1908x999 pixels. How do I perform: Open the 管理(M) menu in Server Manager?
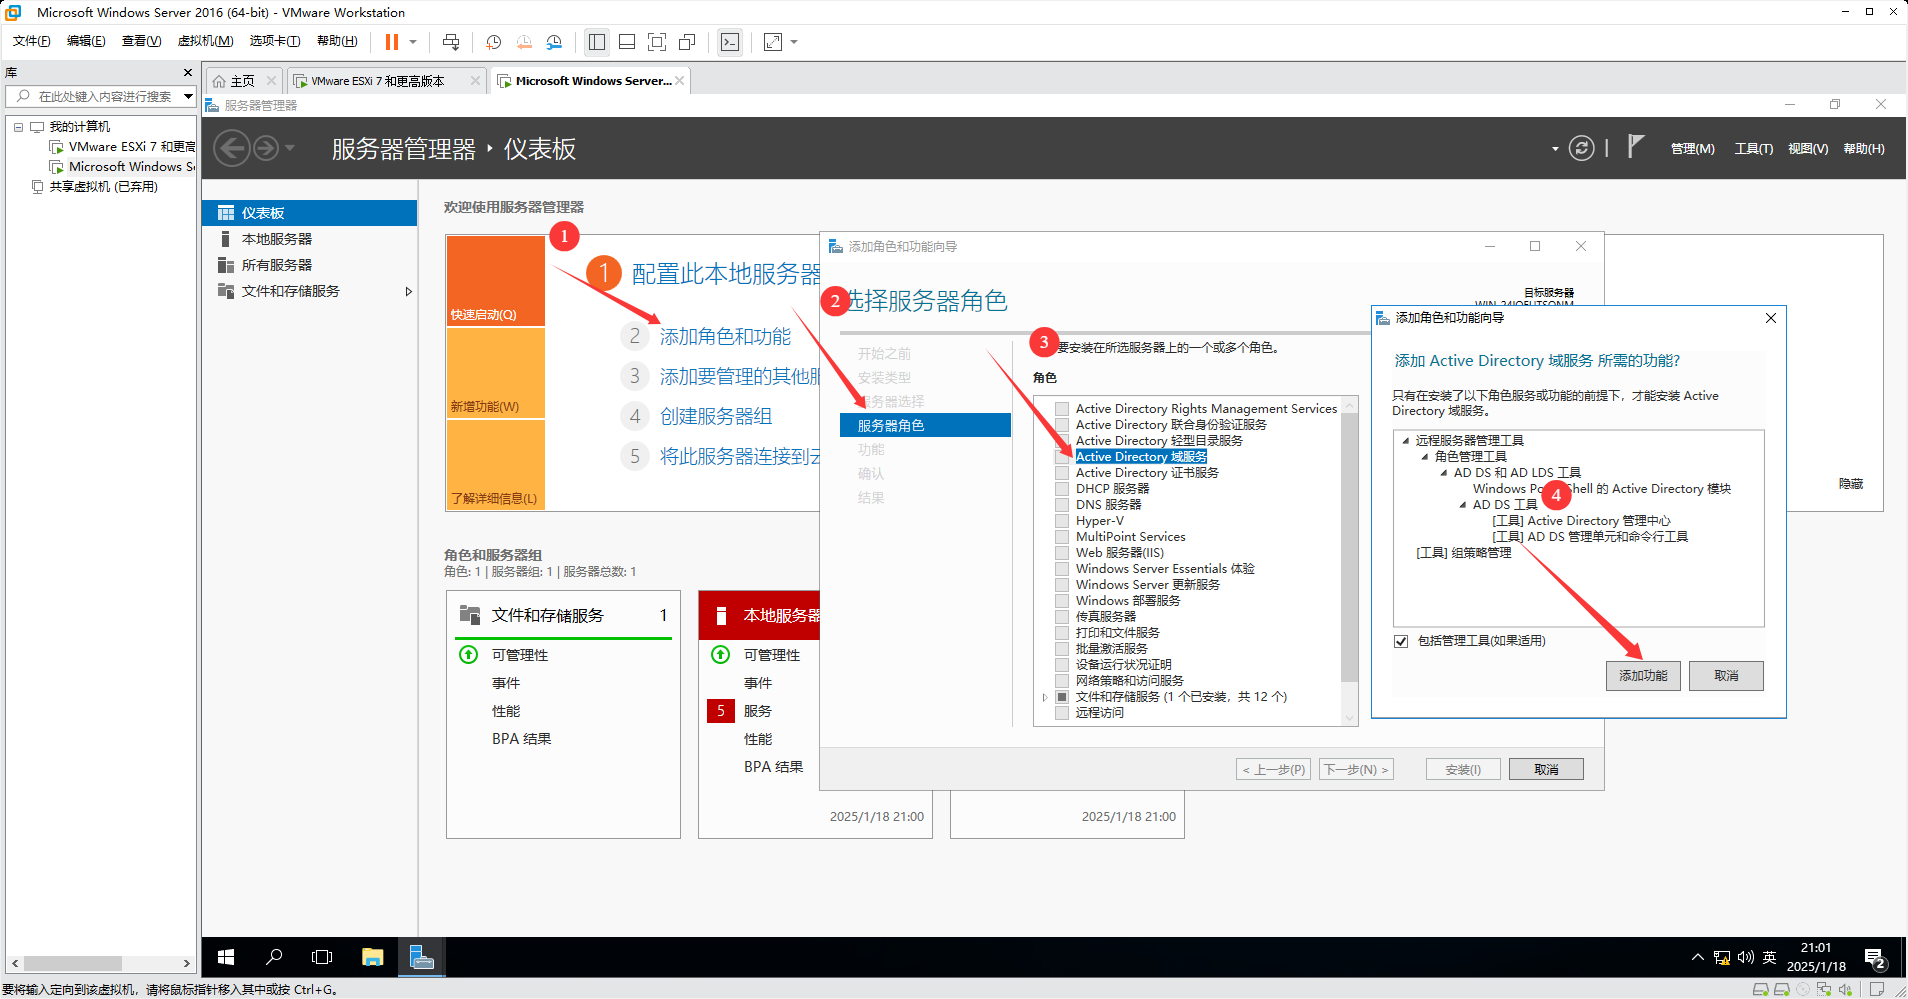tap(1692, 148)
